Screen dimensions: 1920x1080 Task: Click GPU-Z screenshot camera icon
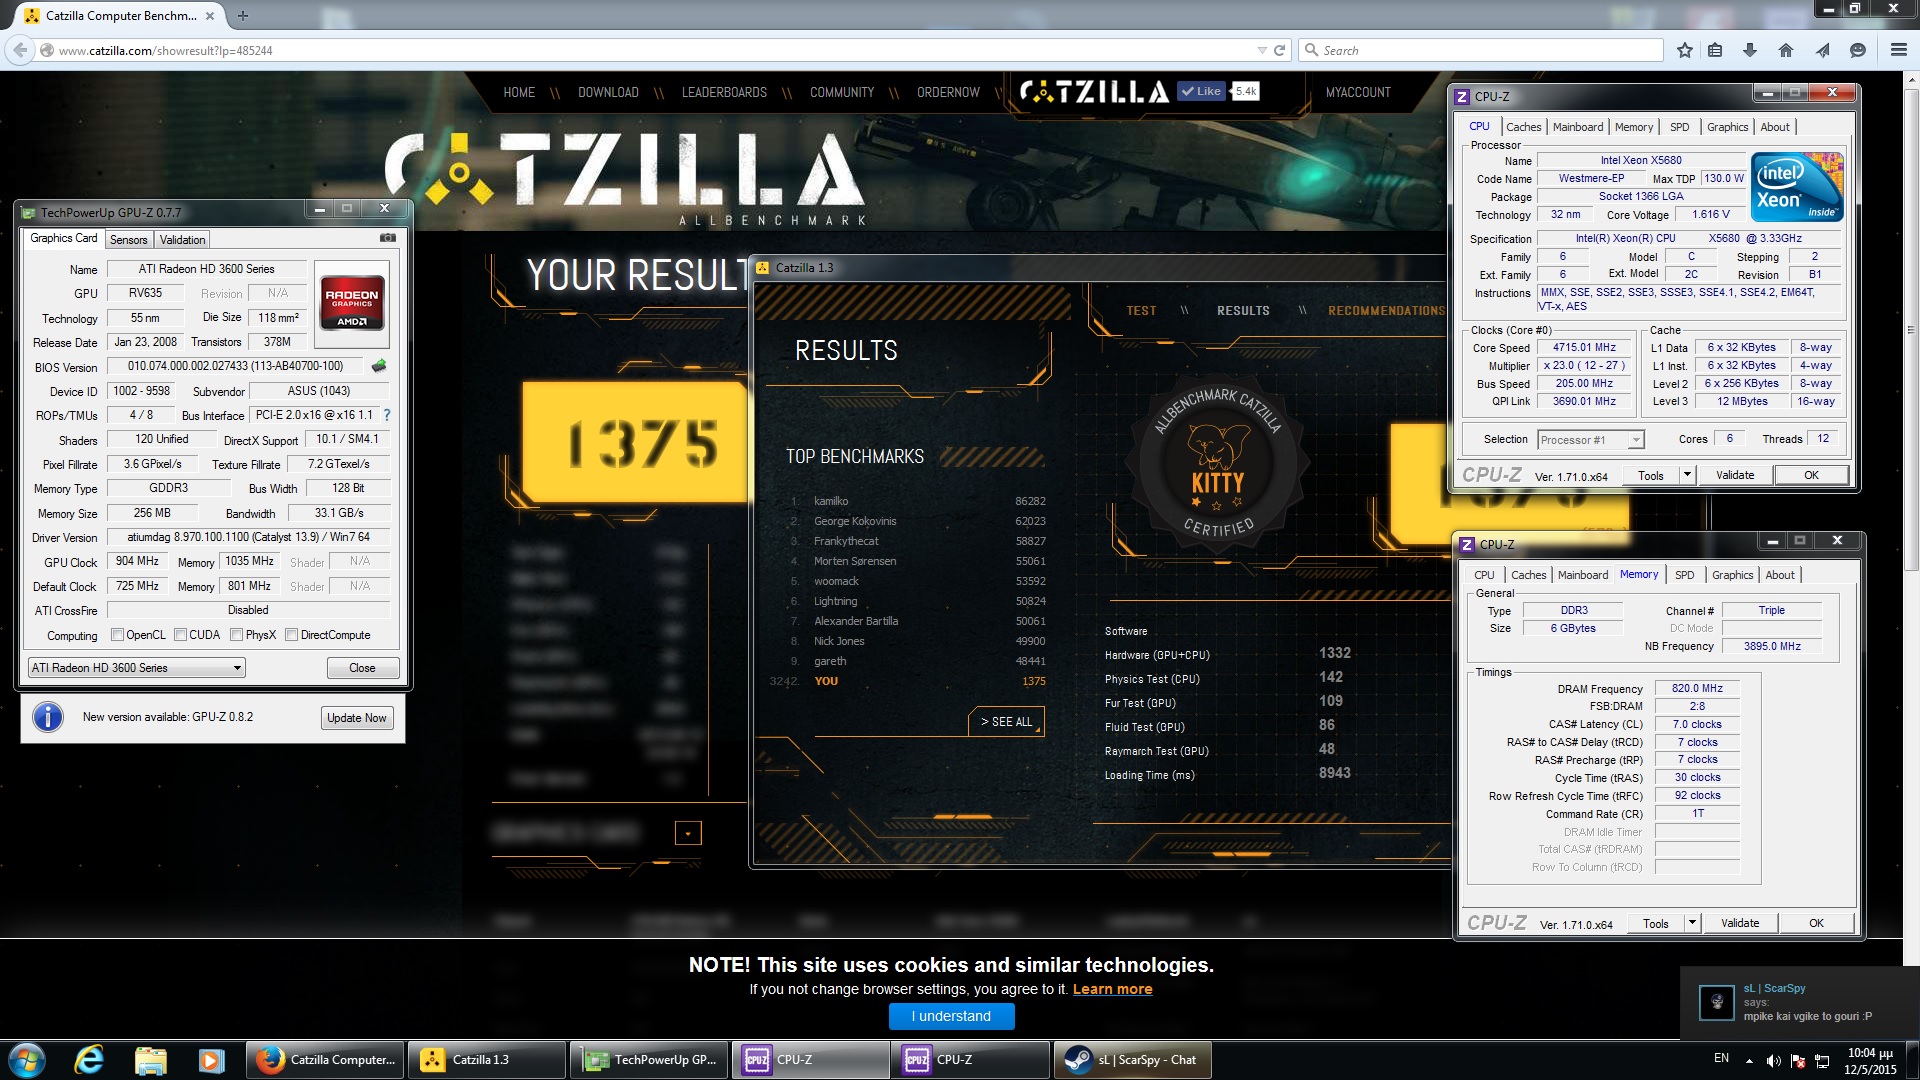388,238
